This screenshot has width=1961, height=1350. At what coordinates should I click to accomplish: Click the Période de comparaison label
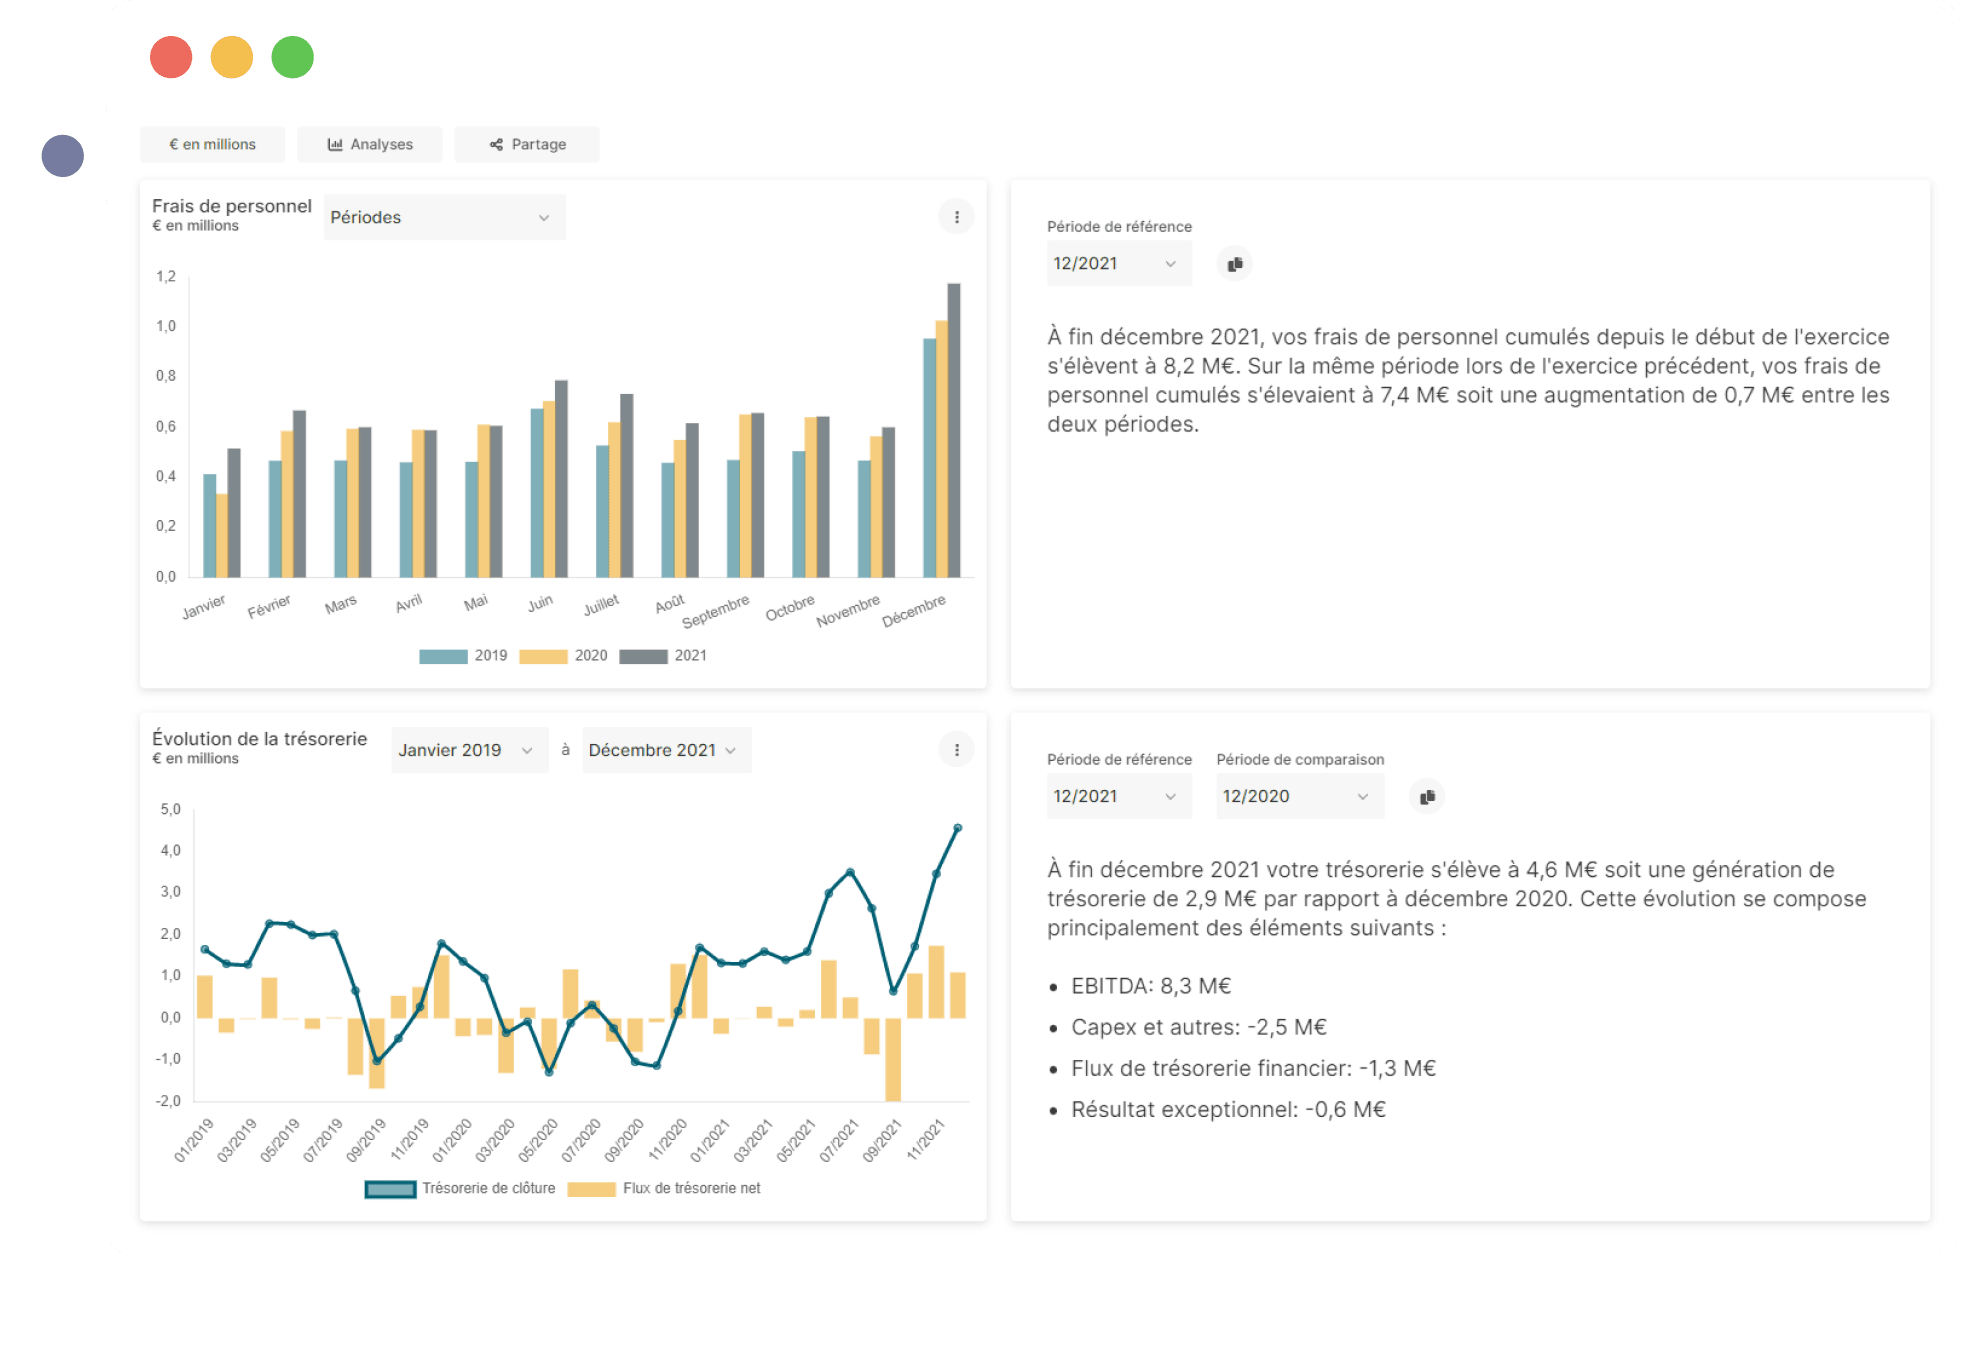pyautogui.click(x=1300, y=760)
